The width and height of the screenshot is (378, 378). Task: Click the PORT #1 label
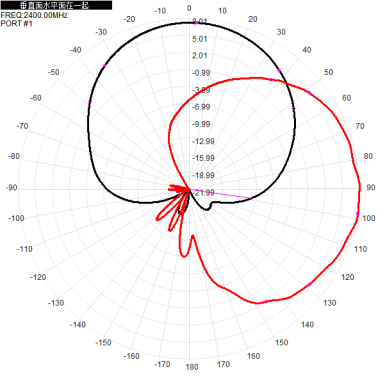[17, 23]
